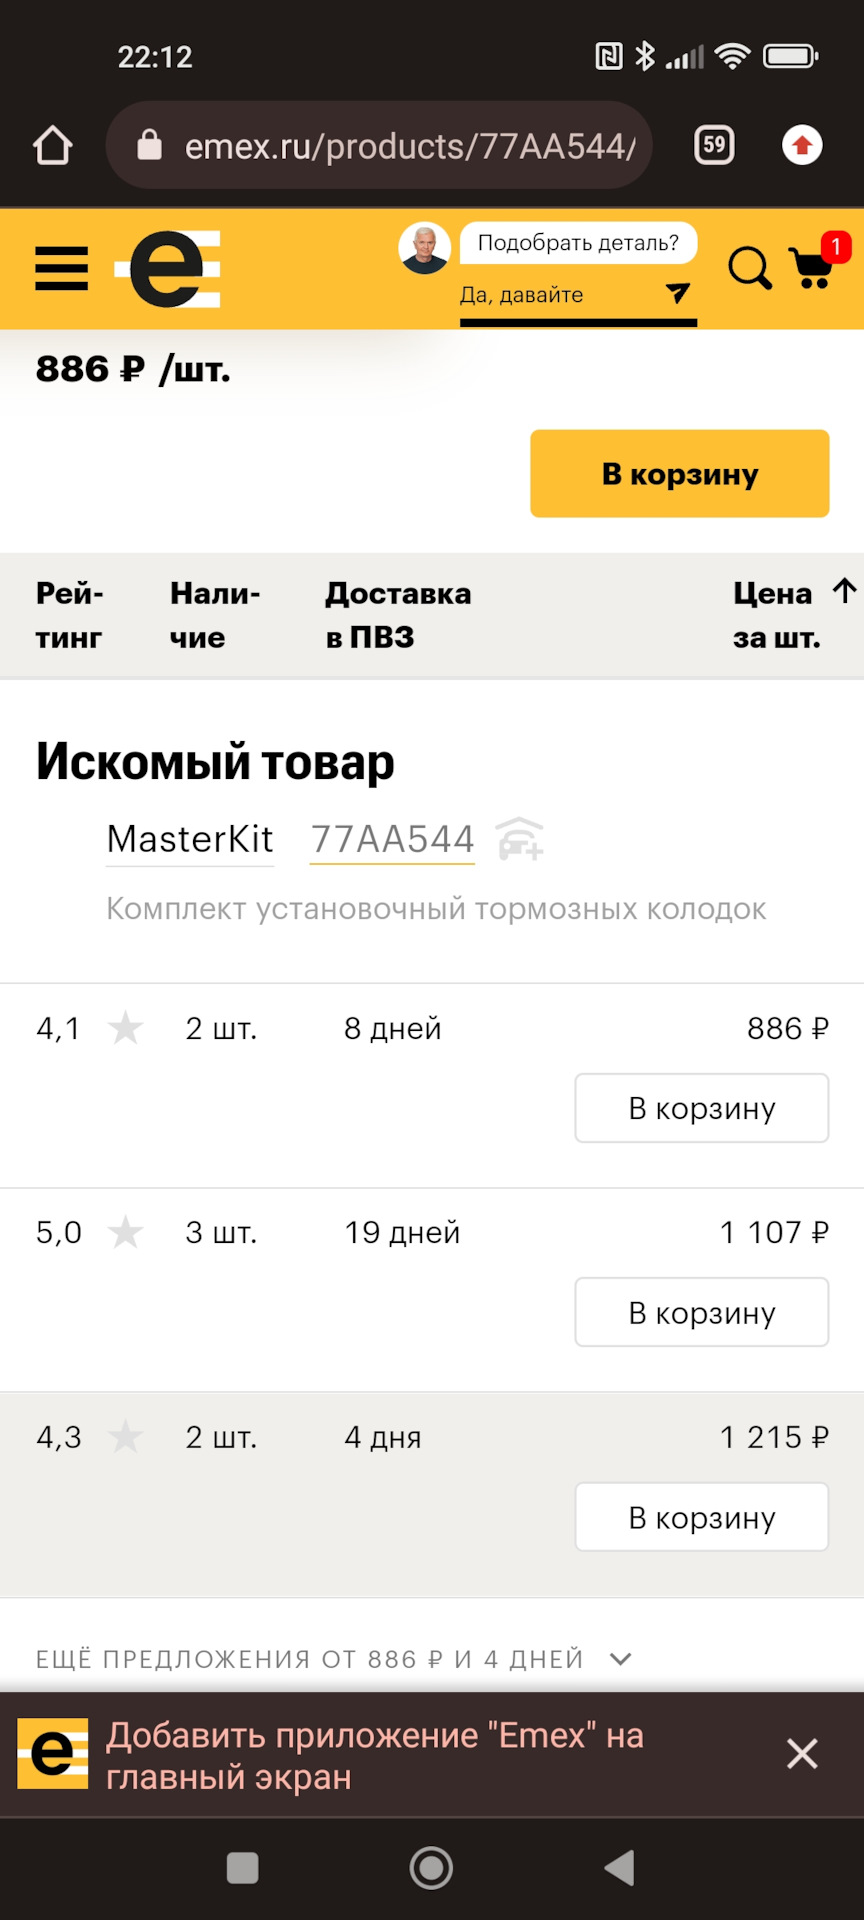Select the MasterKit brand link
Viewport: 864px width, 1920px height.
click(x=189, y=840)
